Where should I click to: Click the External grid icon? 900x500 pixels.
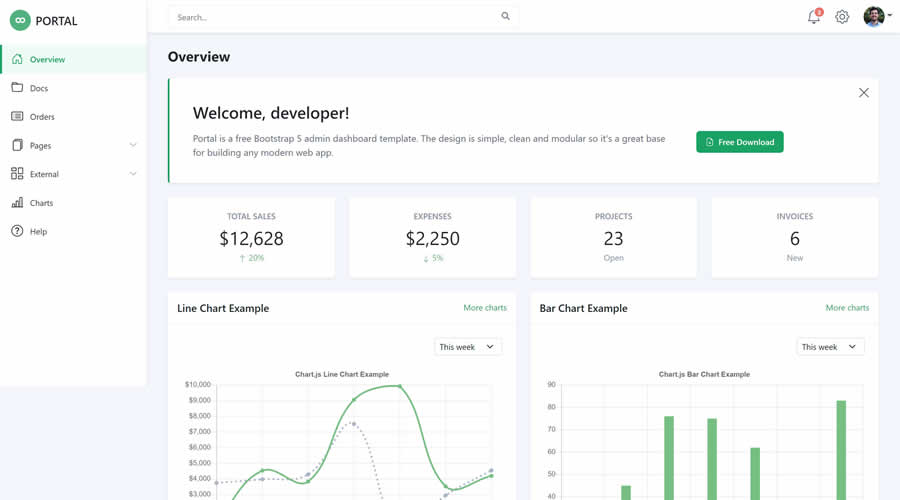tap(17, 173)
